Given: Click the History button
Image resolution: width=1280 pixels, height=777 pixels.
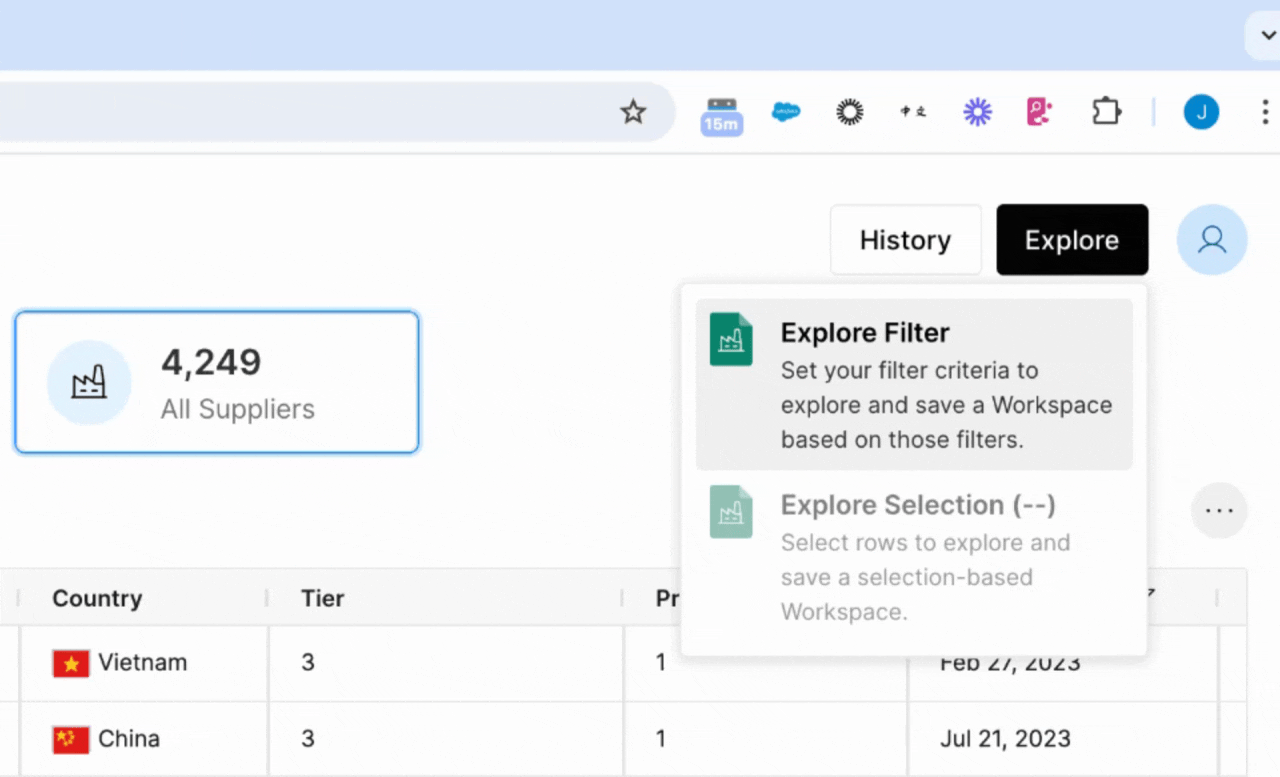Looking at the screenshot, I should (905, 240).
